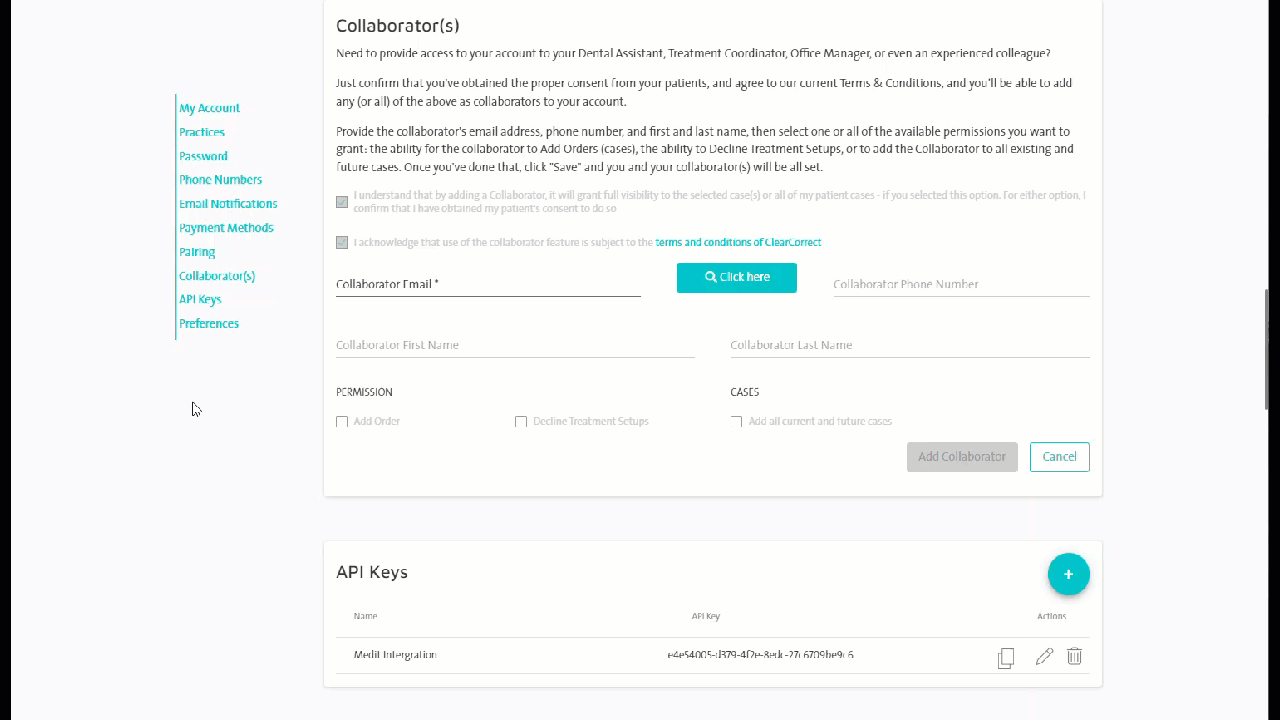Open Preferences section

click(x=209, y=324)
